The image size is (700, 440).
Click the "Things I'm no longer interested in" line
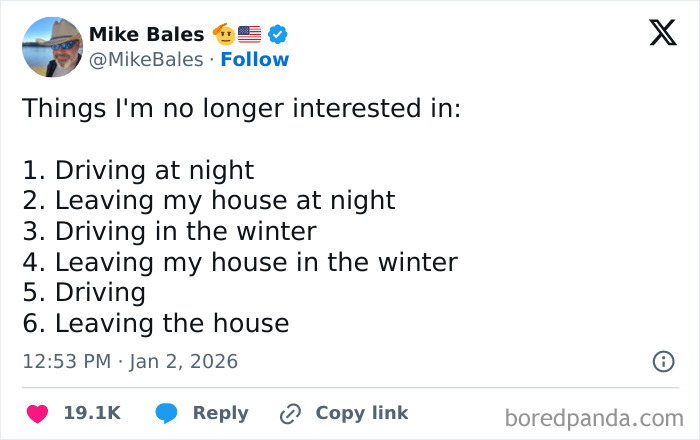pos(241,108)
